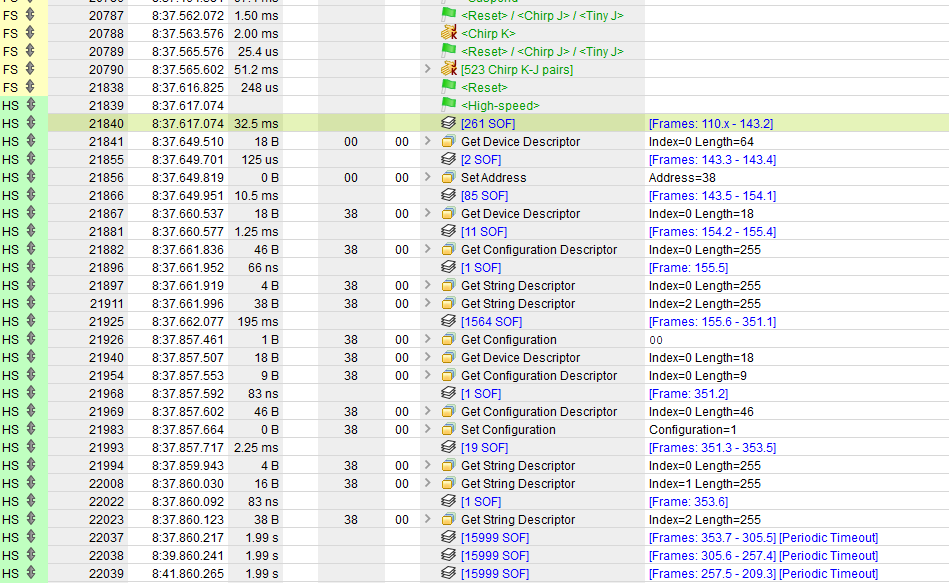
Task: Click the folder icon on Get Configuration
Action: coord(448,339)
